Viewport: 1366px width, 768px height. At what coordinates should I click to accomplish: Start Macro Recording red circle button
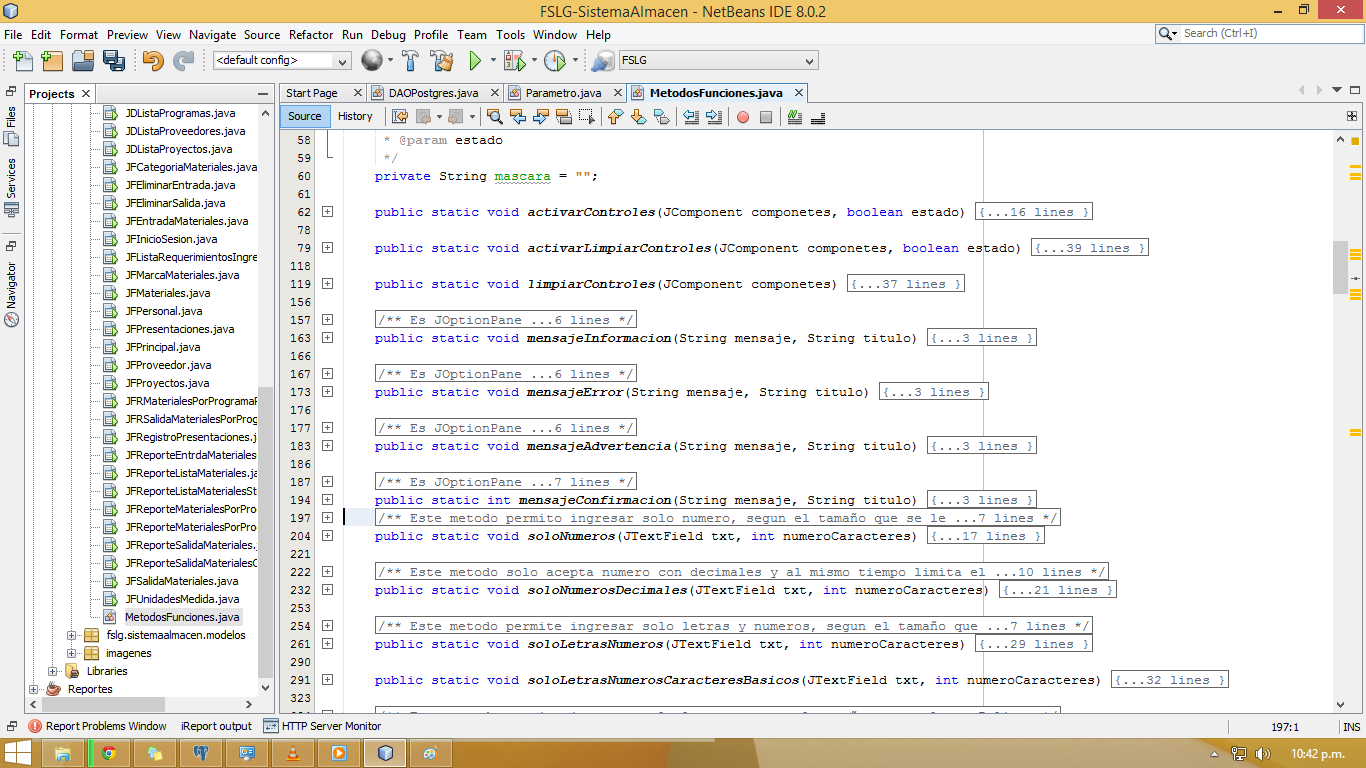point(743,116)
